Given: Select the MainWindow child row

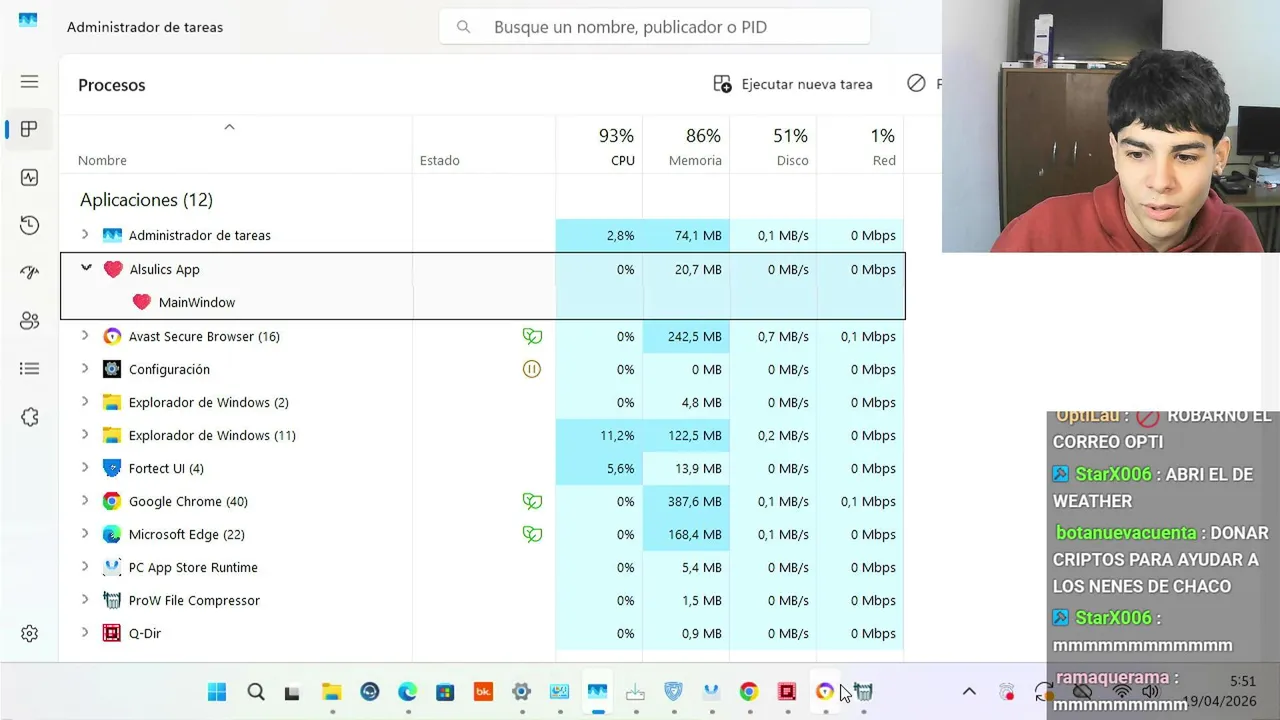Looking at the screenshot, I should tap(483, 302).
